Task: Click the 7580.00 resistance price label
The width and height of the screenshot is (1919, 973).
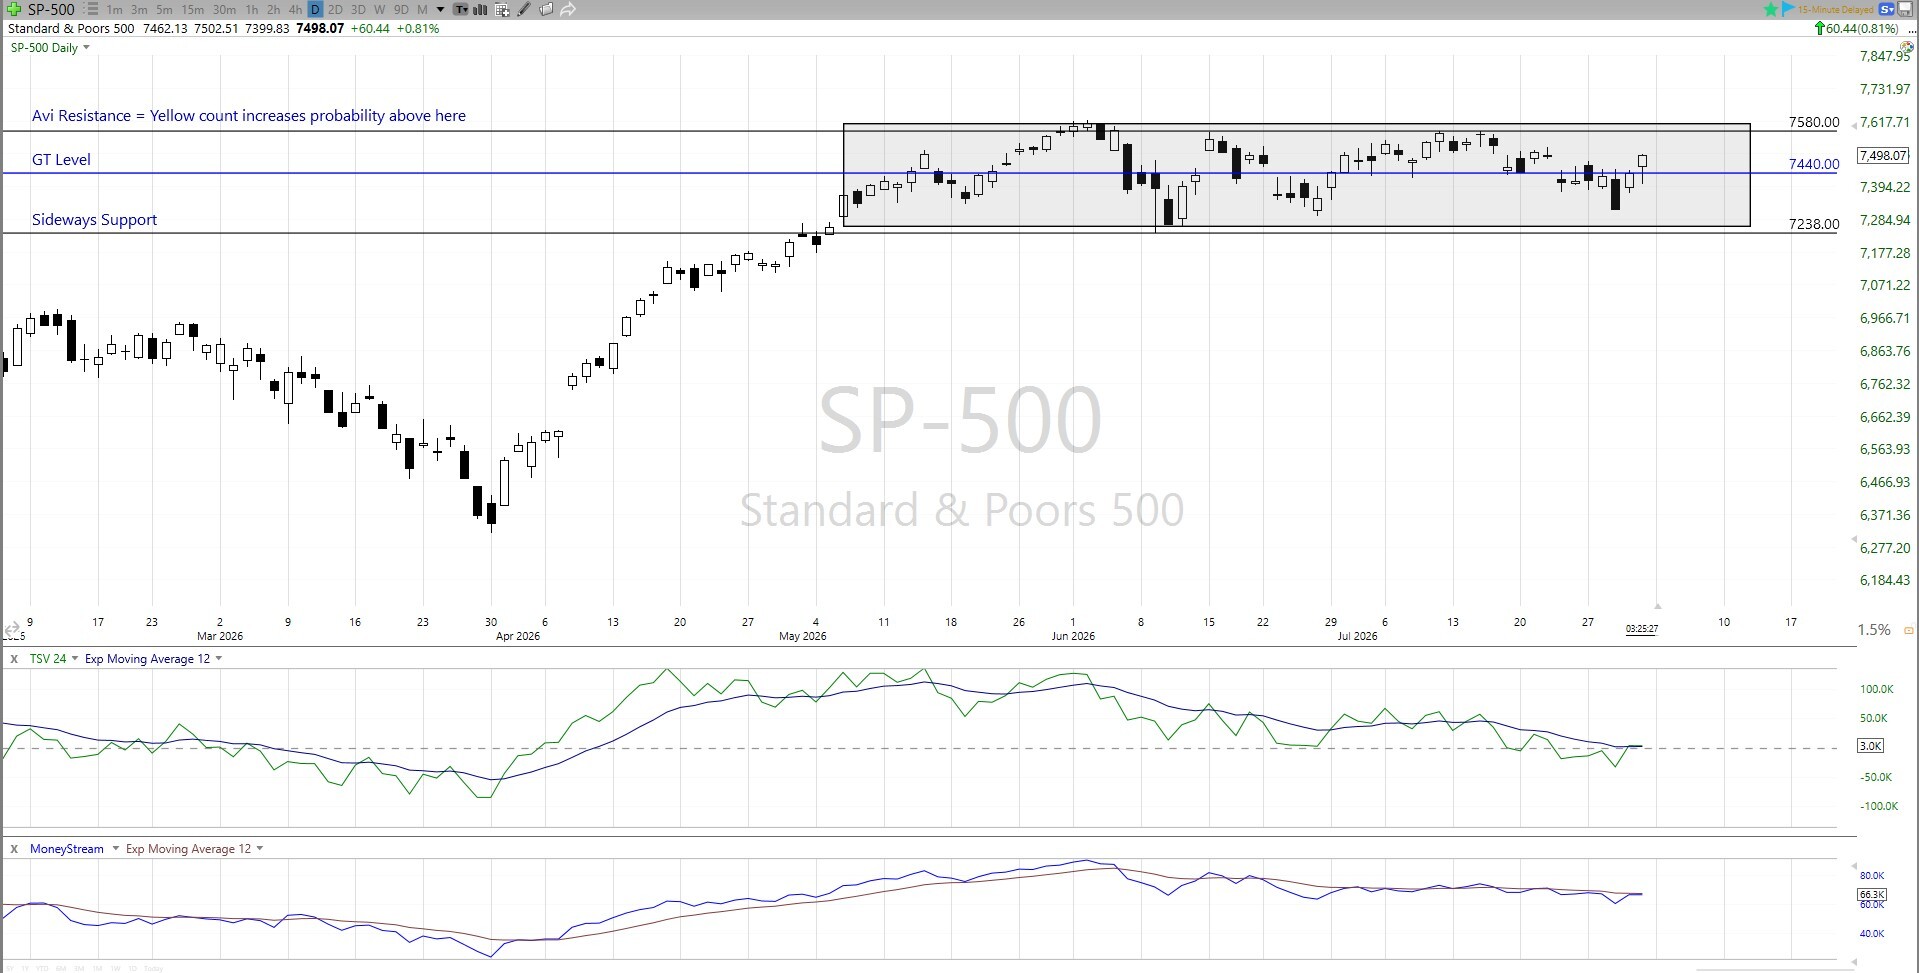Action: tap(1814, 122)
